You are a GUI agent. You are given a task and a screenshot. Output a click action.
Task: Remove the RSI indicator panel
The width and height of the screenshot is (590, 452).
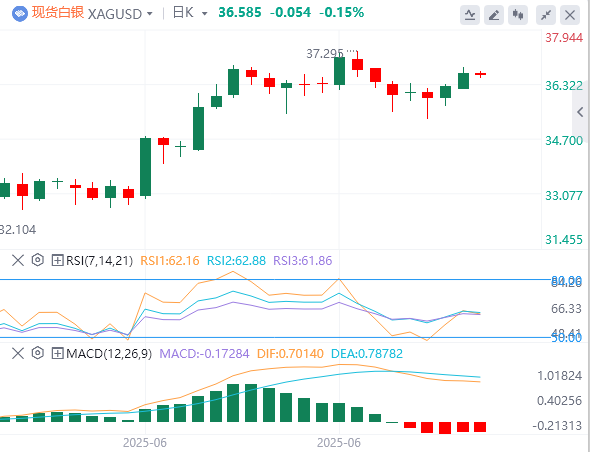pyautogui.click(x=18, y=260)
